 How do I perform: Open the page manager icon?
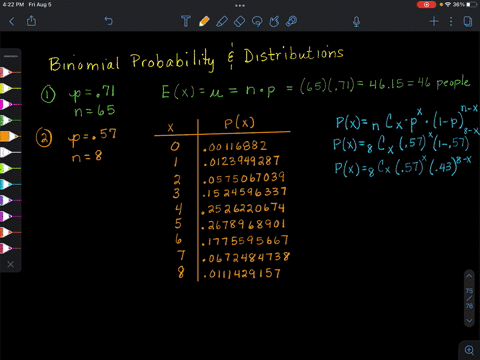(468, 22)
